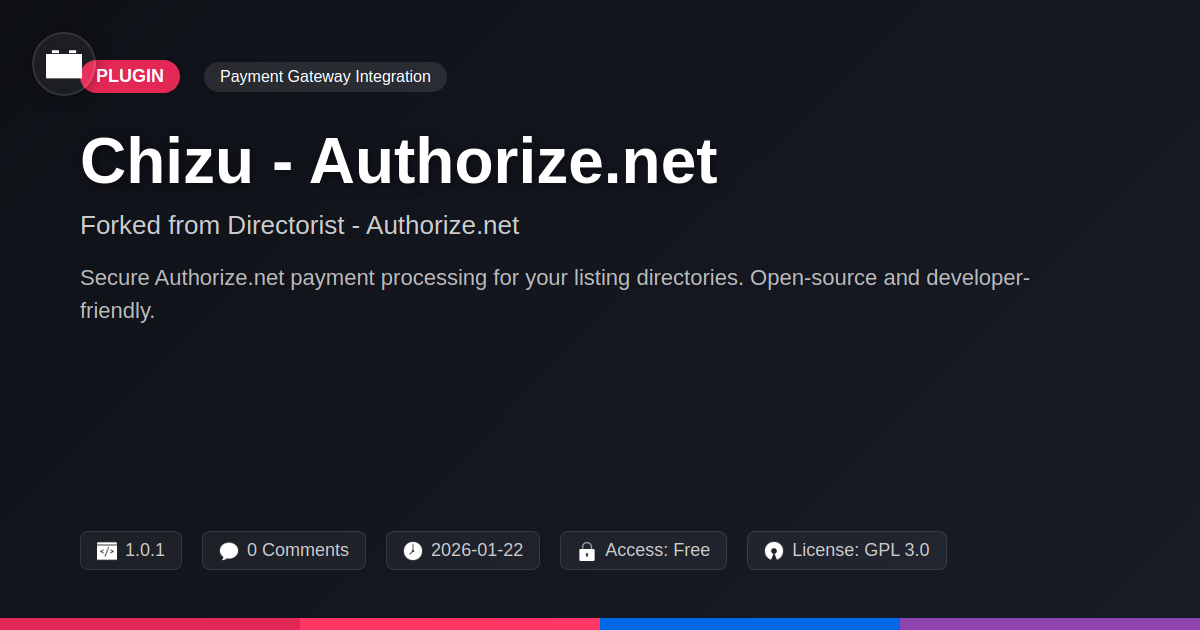Screen dimensions: 1200x630
Task: Click the open-source license icon
Action: point(774,551)
